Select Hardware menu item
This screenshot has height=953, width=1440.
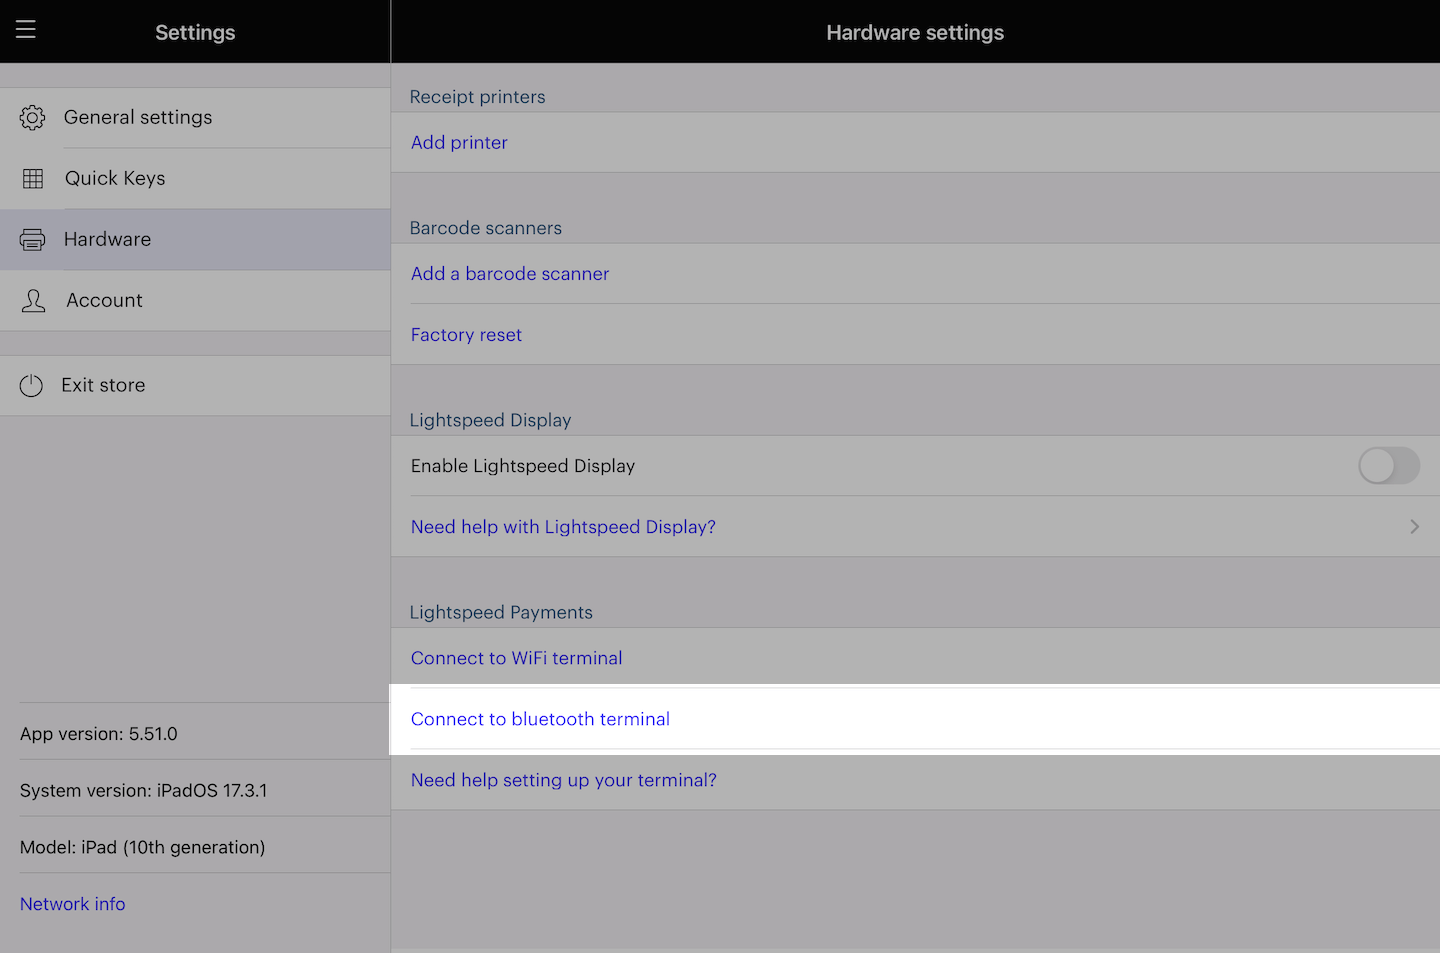(x=195, y=240)
